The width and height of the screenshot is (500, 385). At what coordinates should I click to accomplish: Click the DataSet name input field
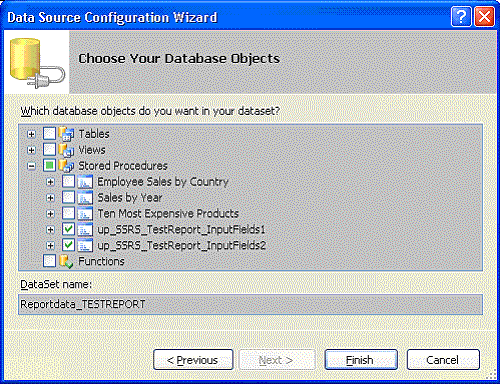(250, 304)
